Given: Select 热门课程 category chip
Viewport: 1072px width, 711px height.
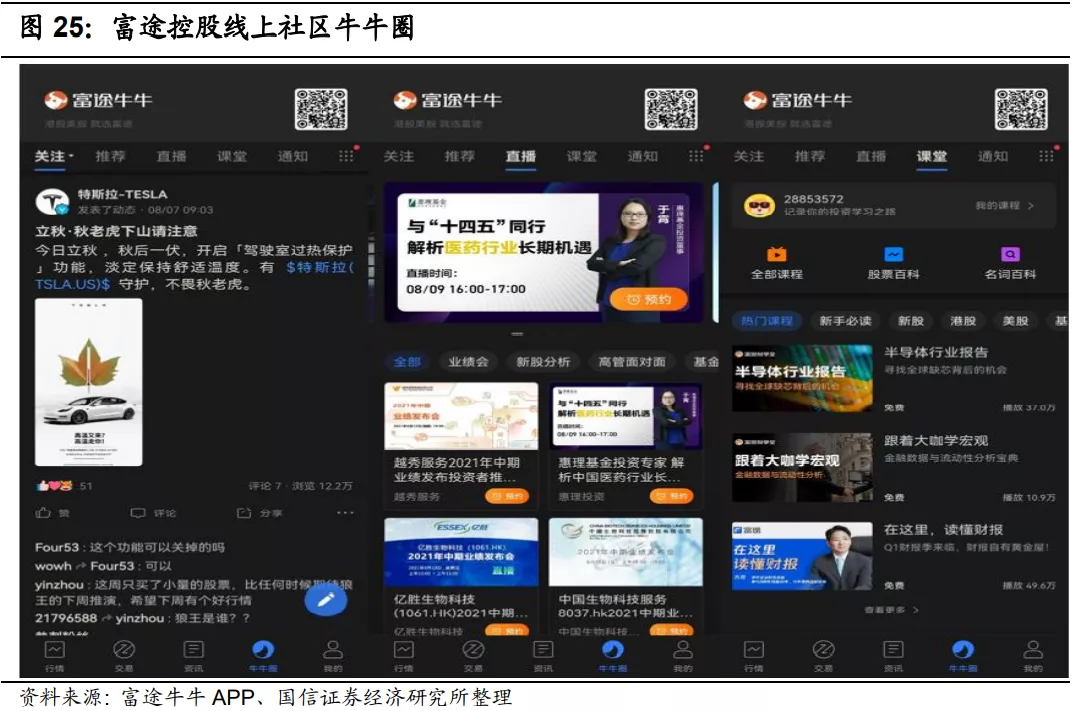Looking at the screenshot, I should [x=766, y=321].
